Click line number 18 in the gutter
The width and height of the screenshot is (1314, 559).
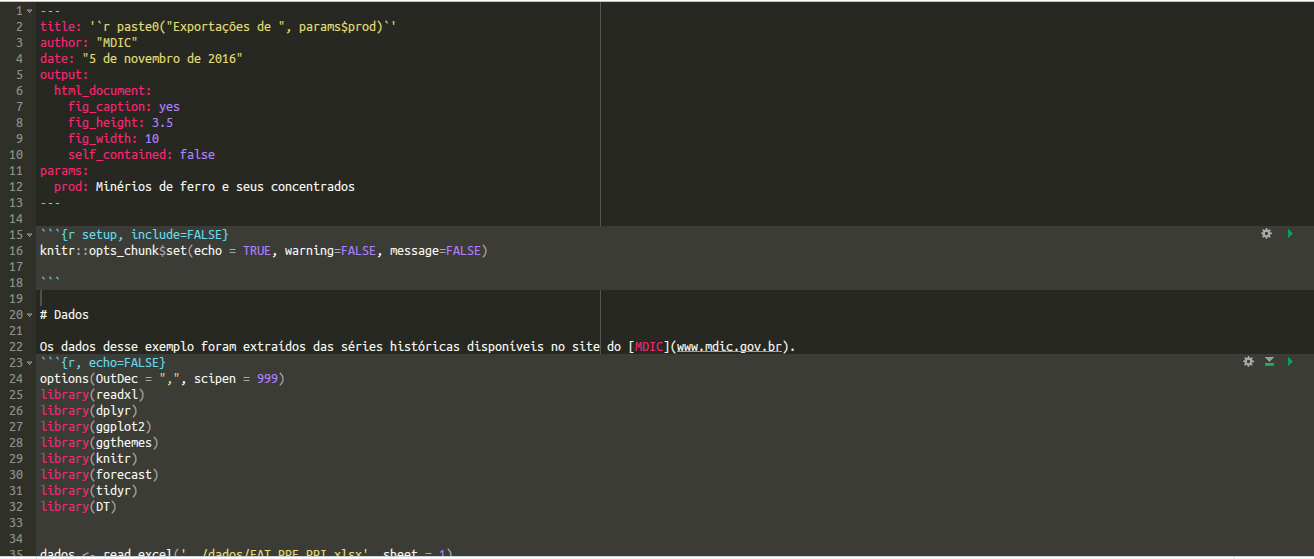(x=15, y=282)
